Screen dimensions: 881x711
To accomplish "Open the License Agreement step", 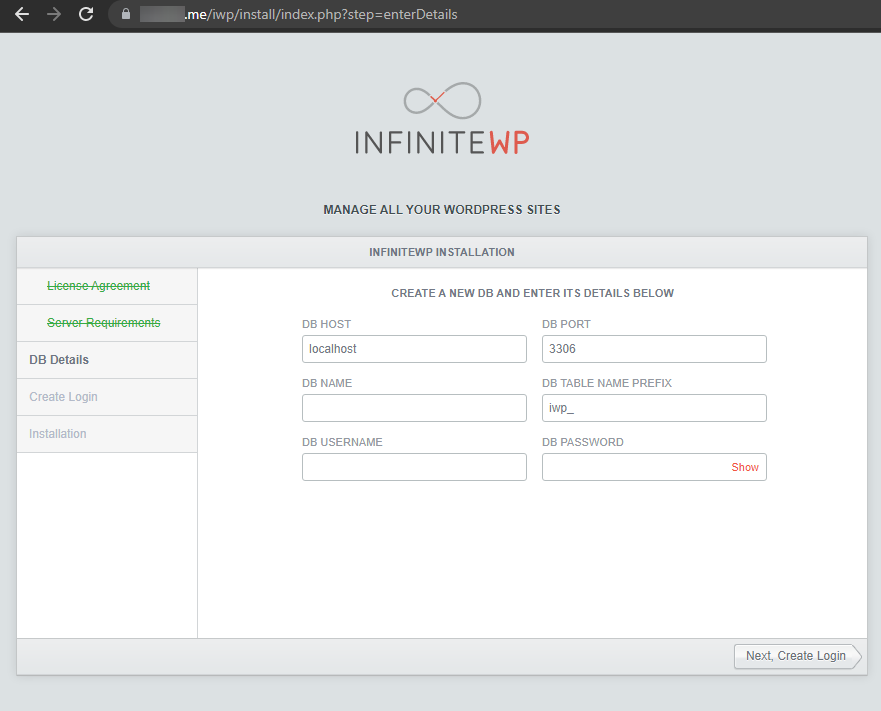I will (x=98, y=286).
